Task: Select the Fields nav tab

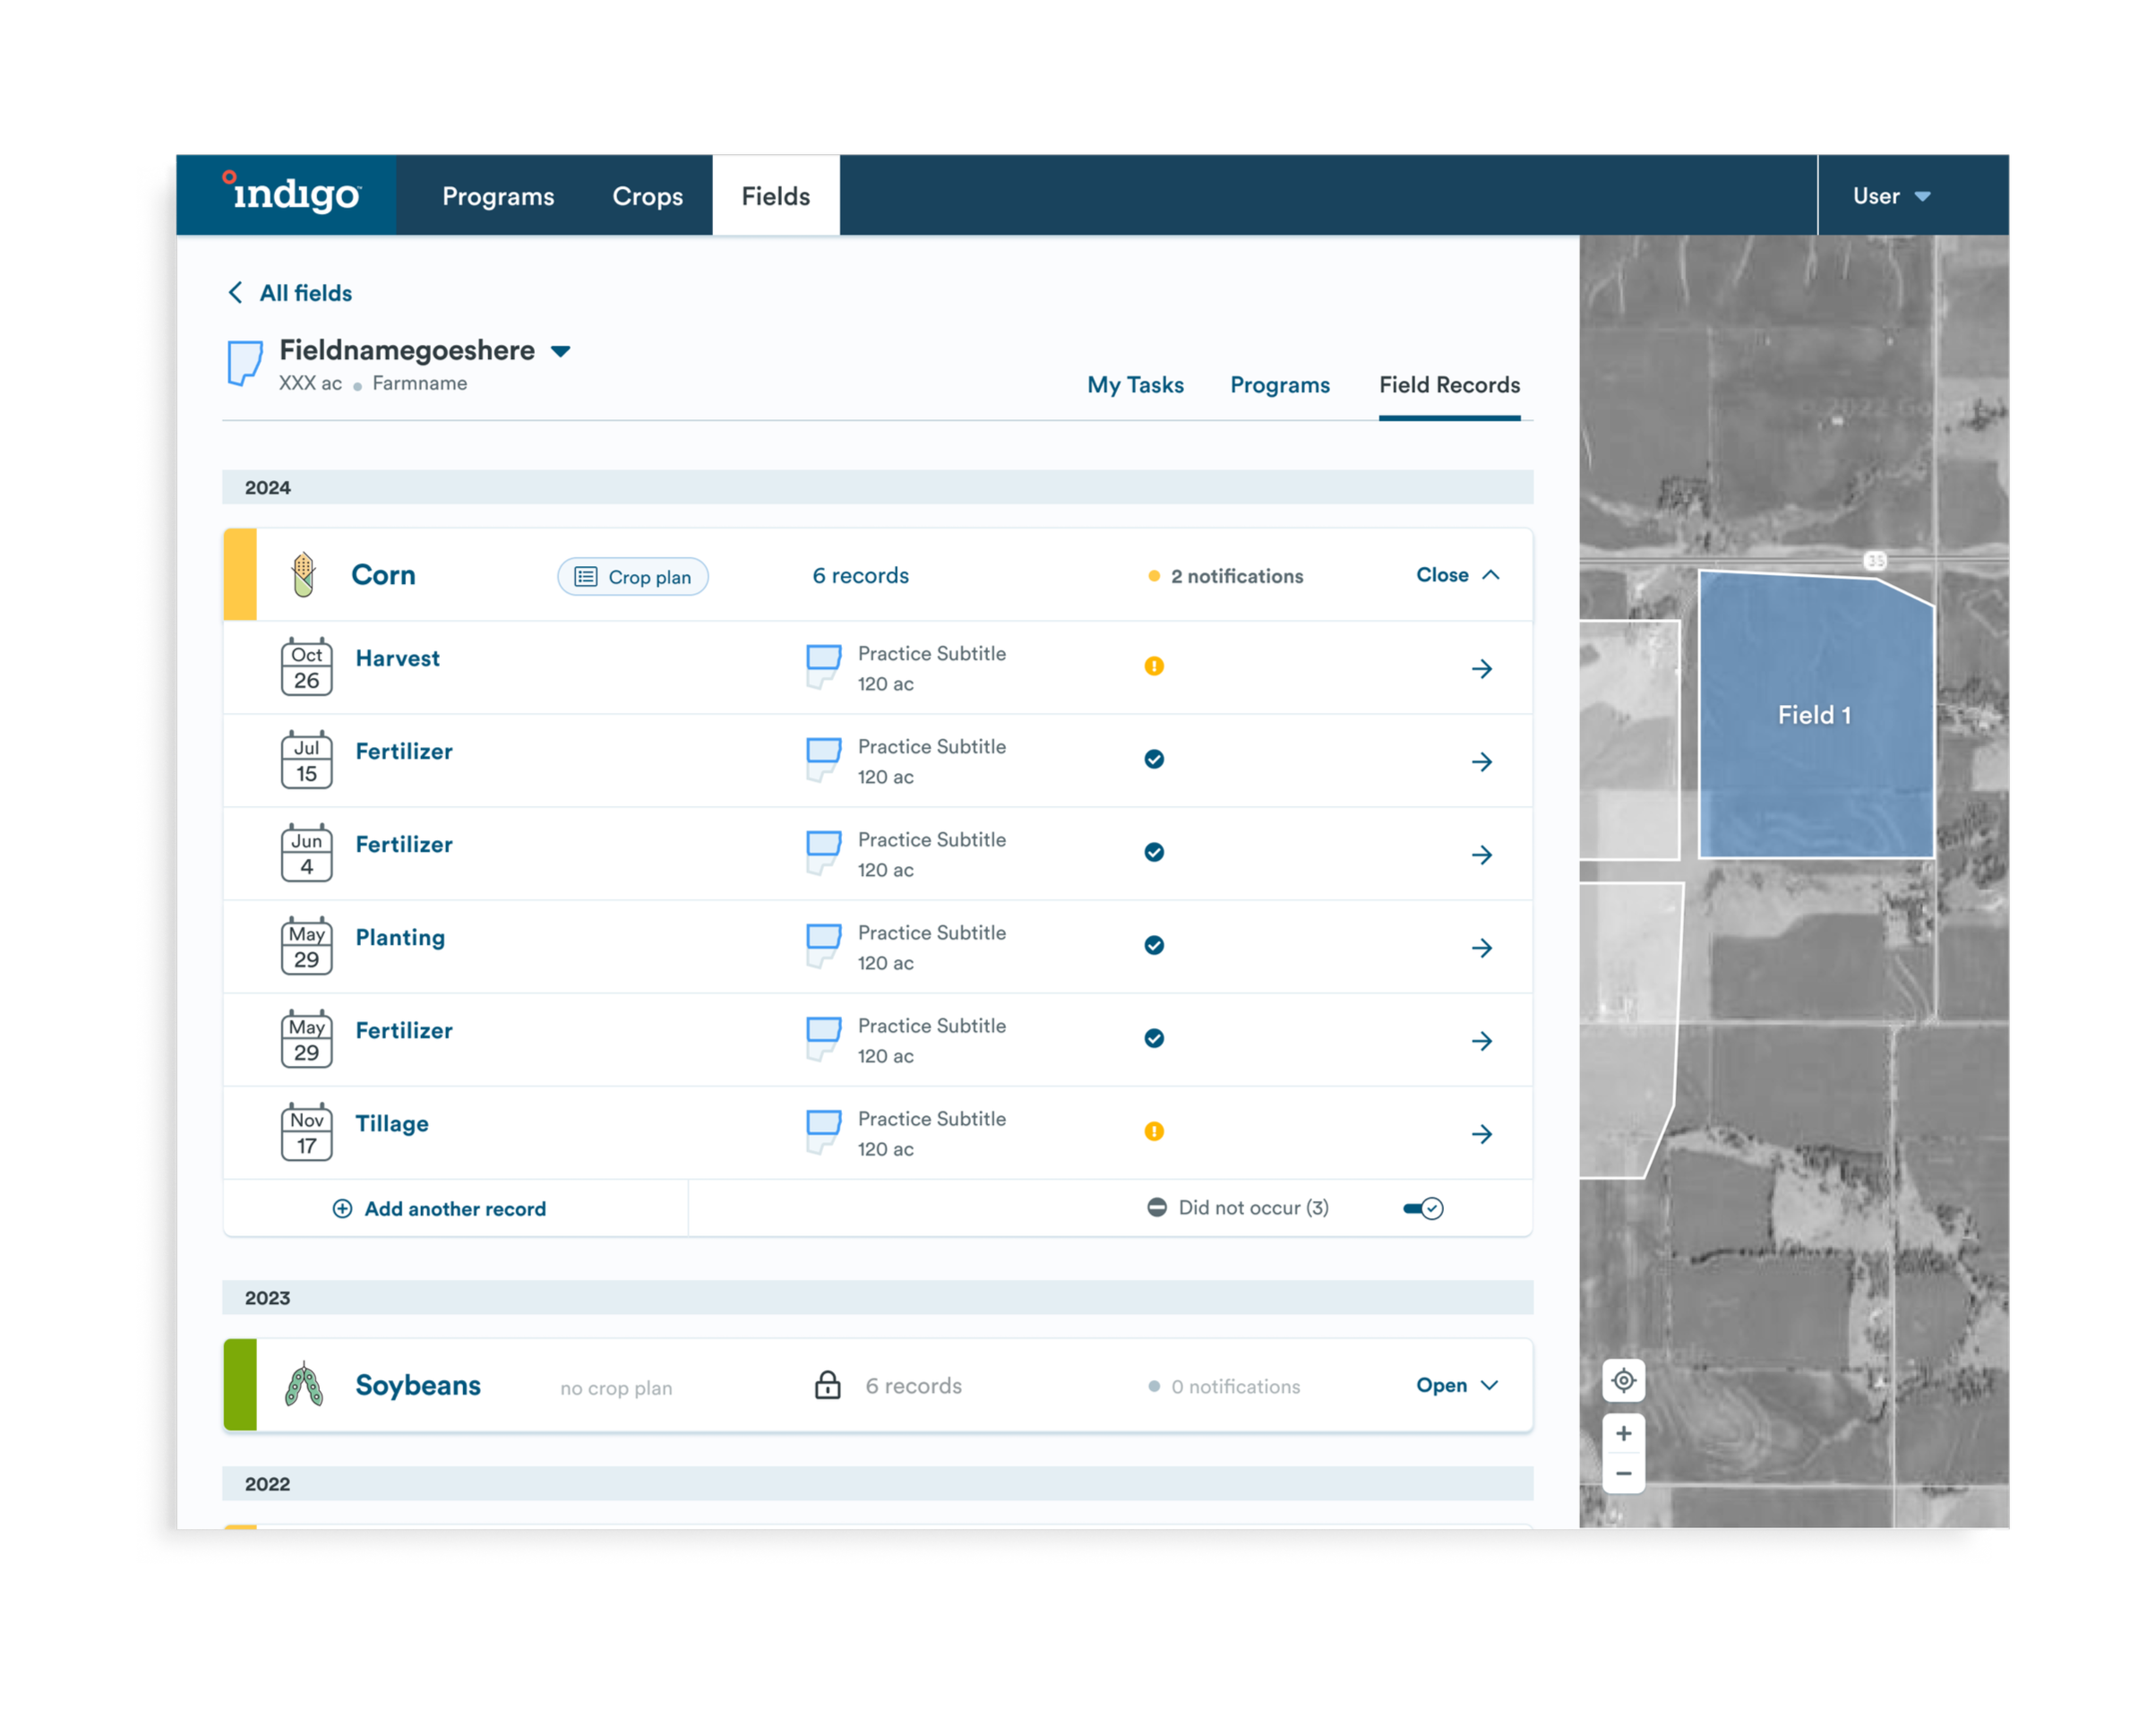Action: click(x=776, y=195)
